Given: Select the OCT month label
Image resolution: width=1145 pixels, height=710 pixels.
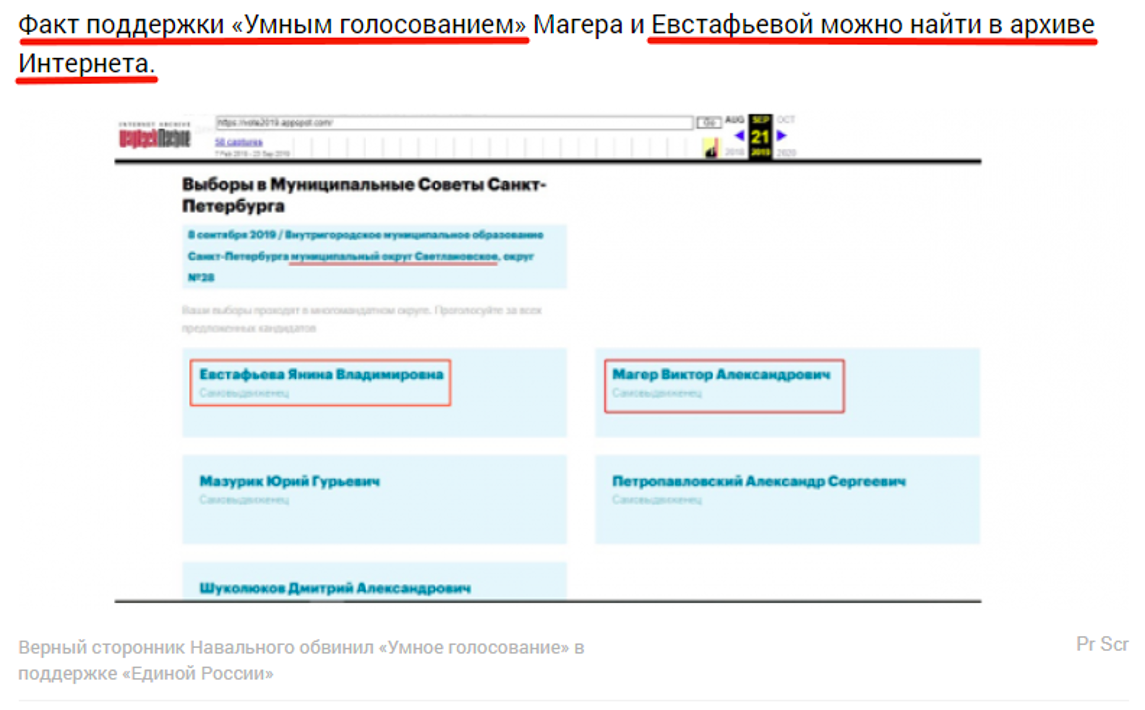Looking at the screenshot, I should (786, 120).
